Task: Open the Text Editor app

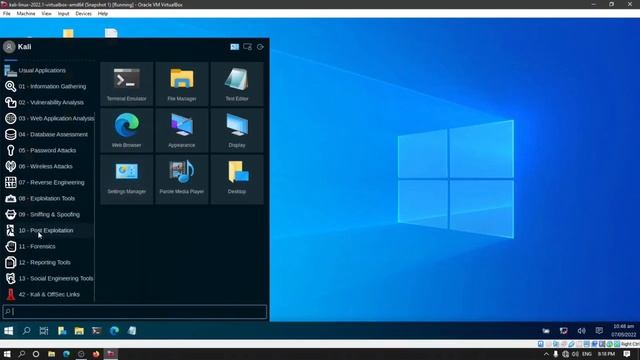Action: 237,84
